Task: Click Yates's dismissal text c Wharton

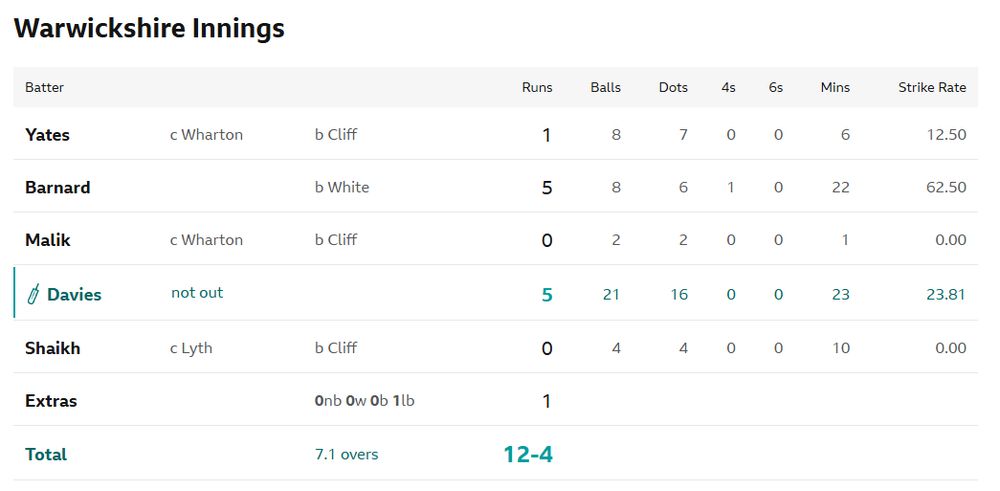Action: [x=206, y=135]
